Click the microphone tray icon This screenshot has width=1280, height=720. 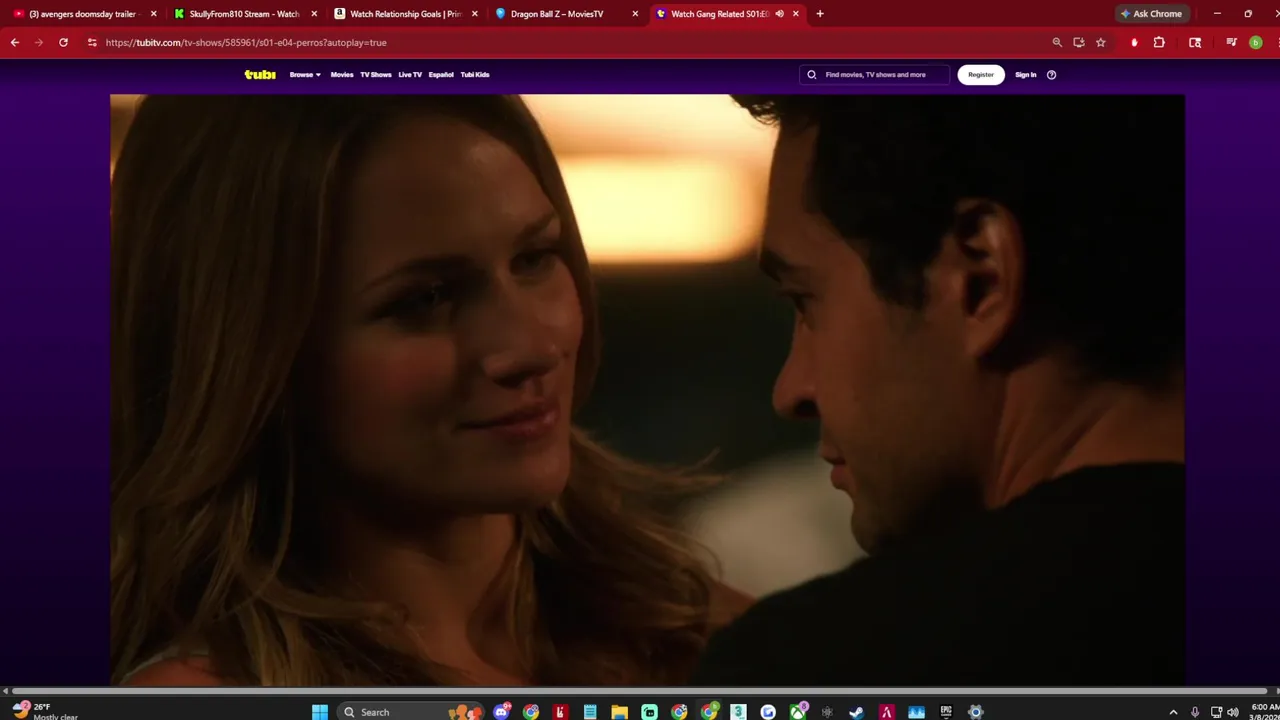(1195, 712)
